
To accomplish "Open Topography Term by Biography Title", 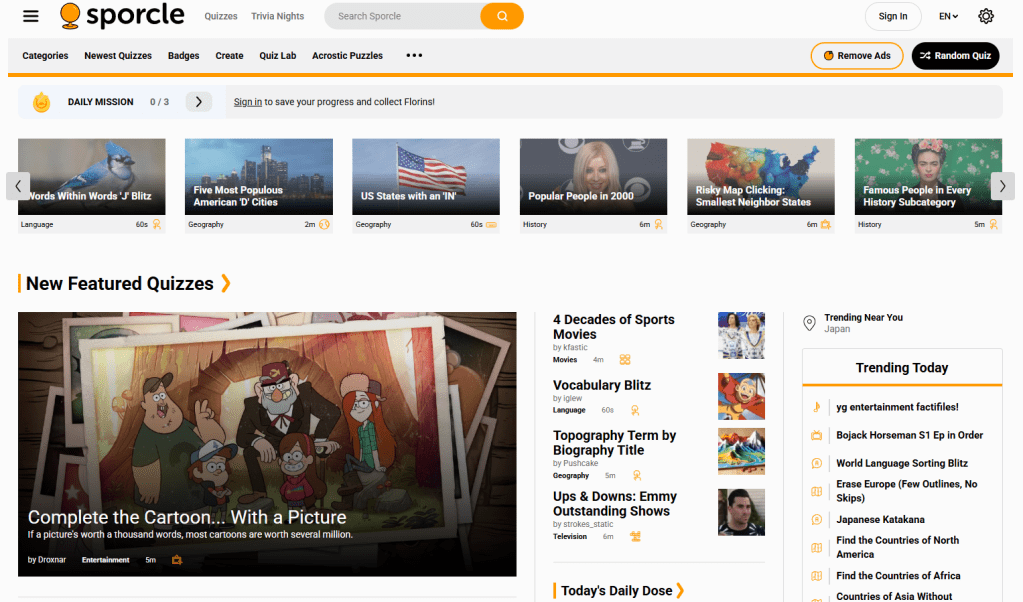I will [x=614, y=443].
